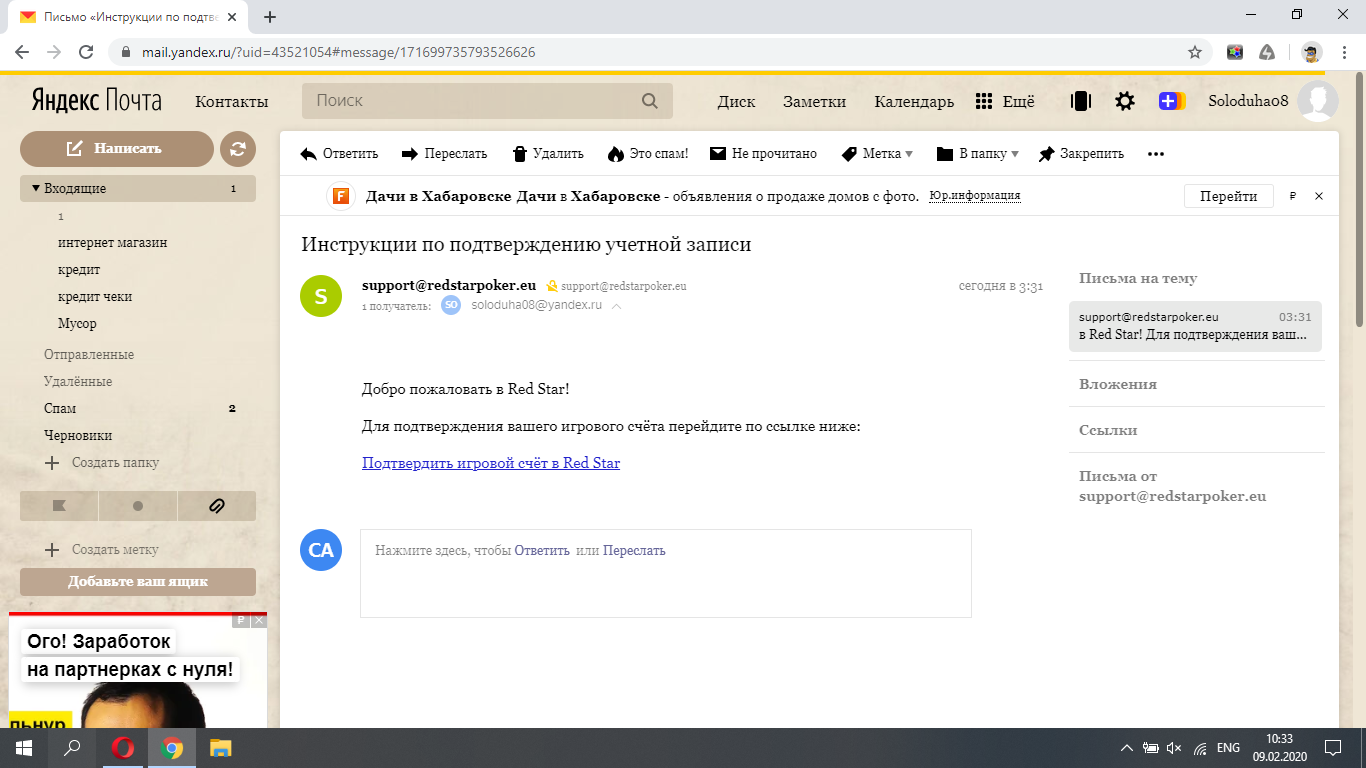Focus the Поиск search field
This screenshot has width=1366, height=768.
(487, 101)
